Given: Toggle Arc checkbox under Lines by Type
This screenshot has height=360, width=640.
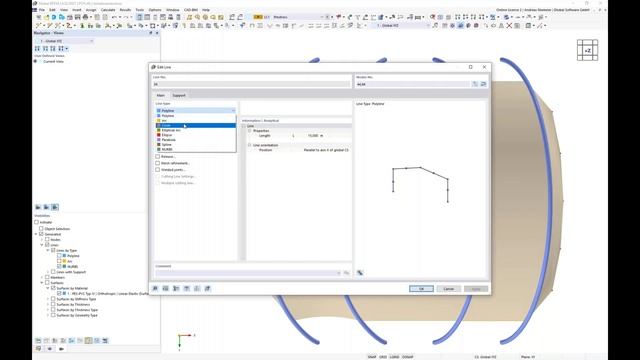Looking at the screenshot, I should coord(59,261).
